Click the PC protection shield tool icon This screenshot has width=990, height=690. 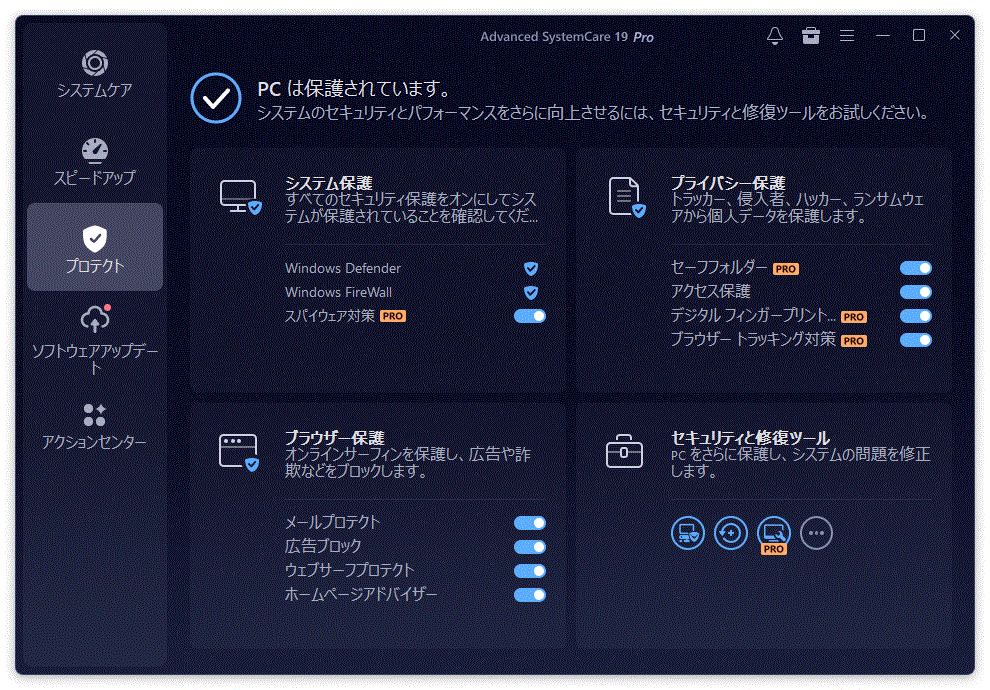click(688, 533)
